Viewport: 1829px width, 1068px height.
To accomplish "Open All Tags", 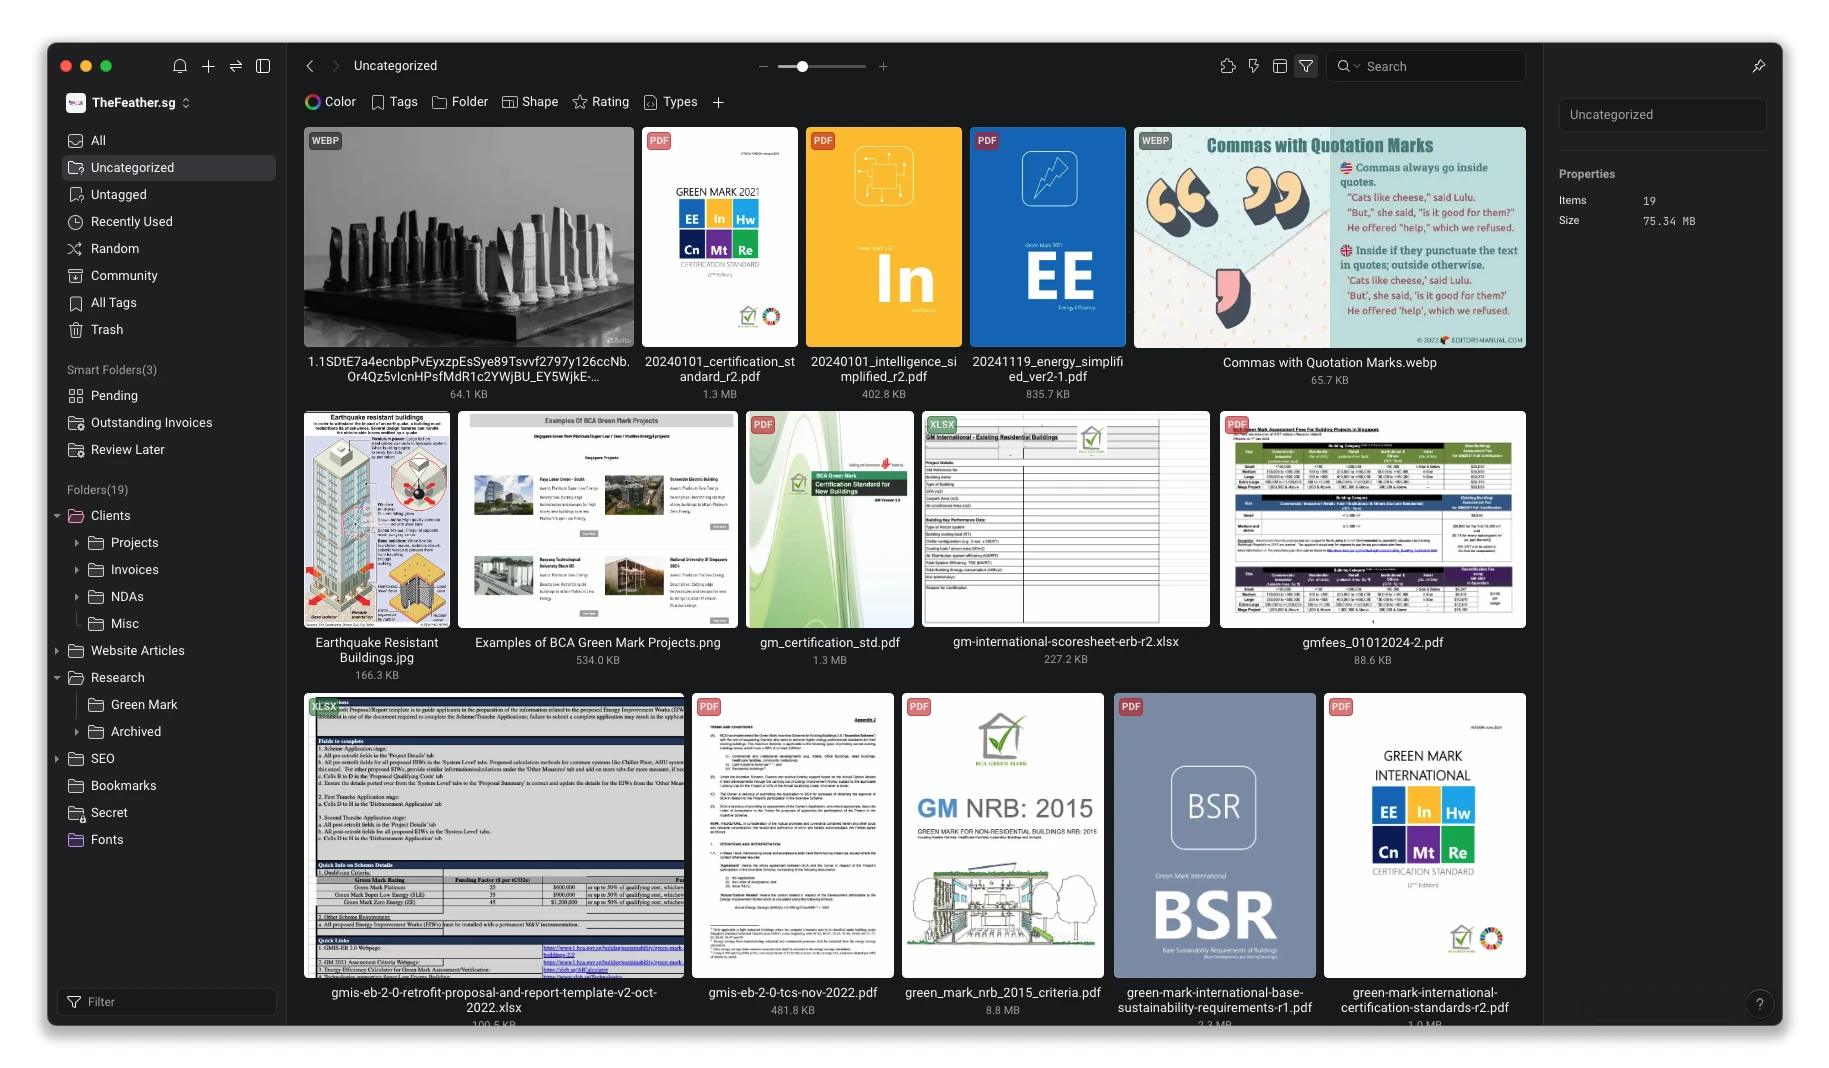I will tap(169, 303).
